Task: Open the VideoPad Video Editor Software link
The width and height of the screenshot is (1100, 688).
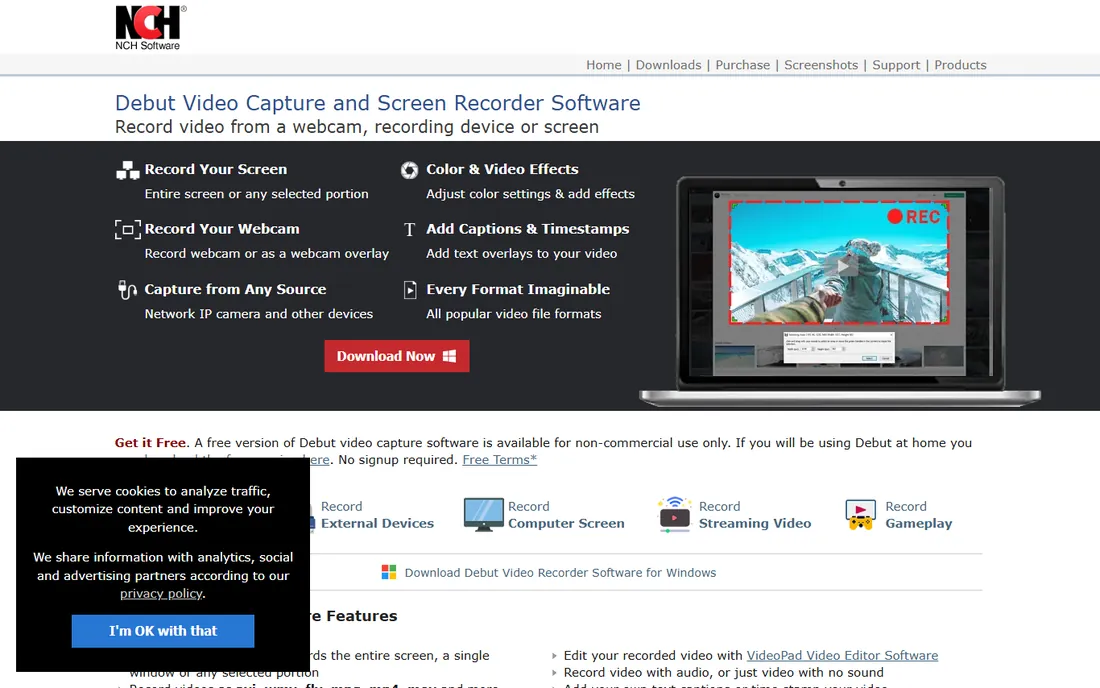Action: point(842,655)
